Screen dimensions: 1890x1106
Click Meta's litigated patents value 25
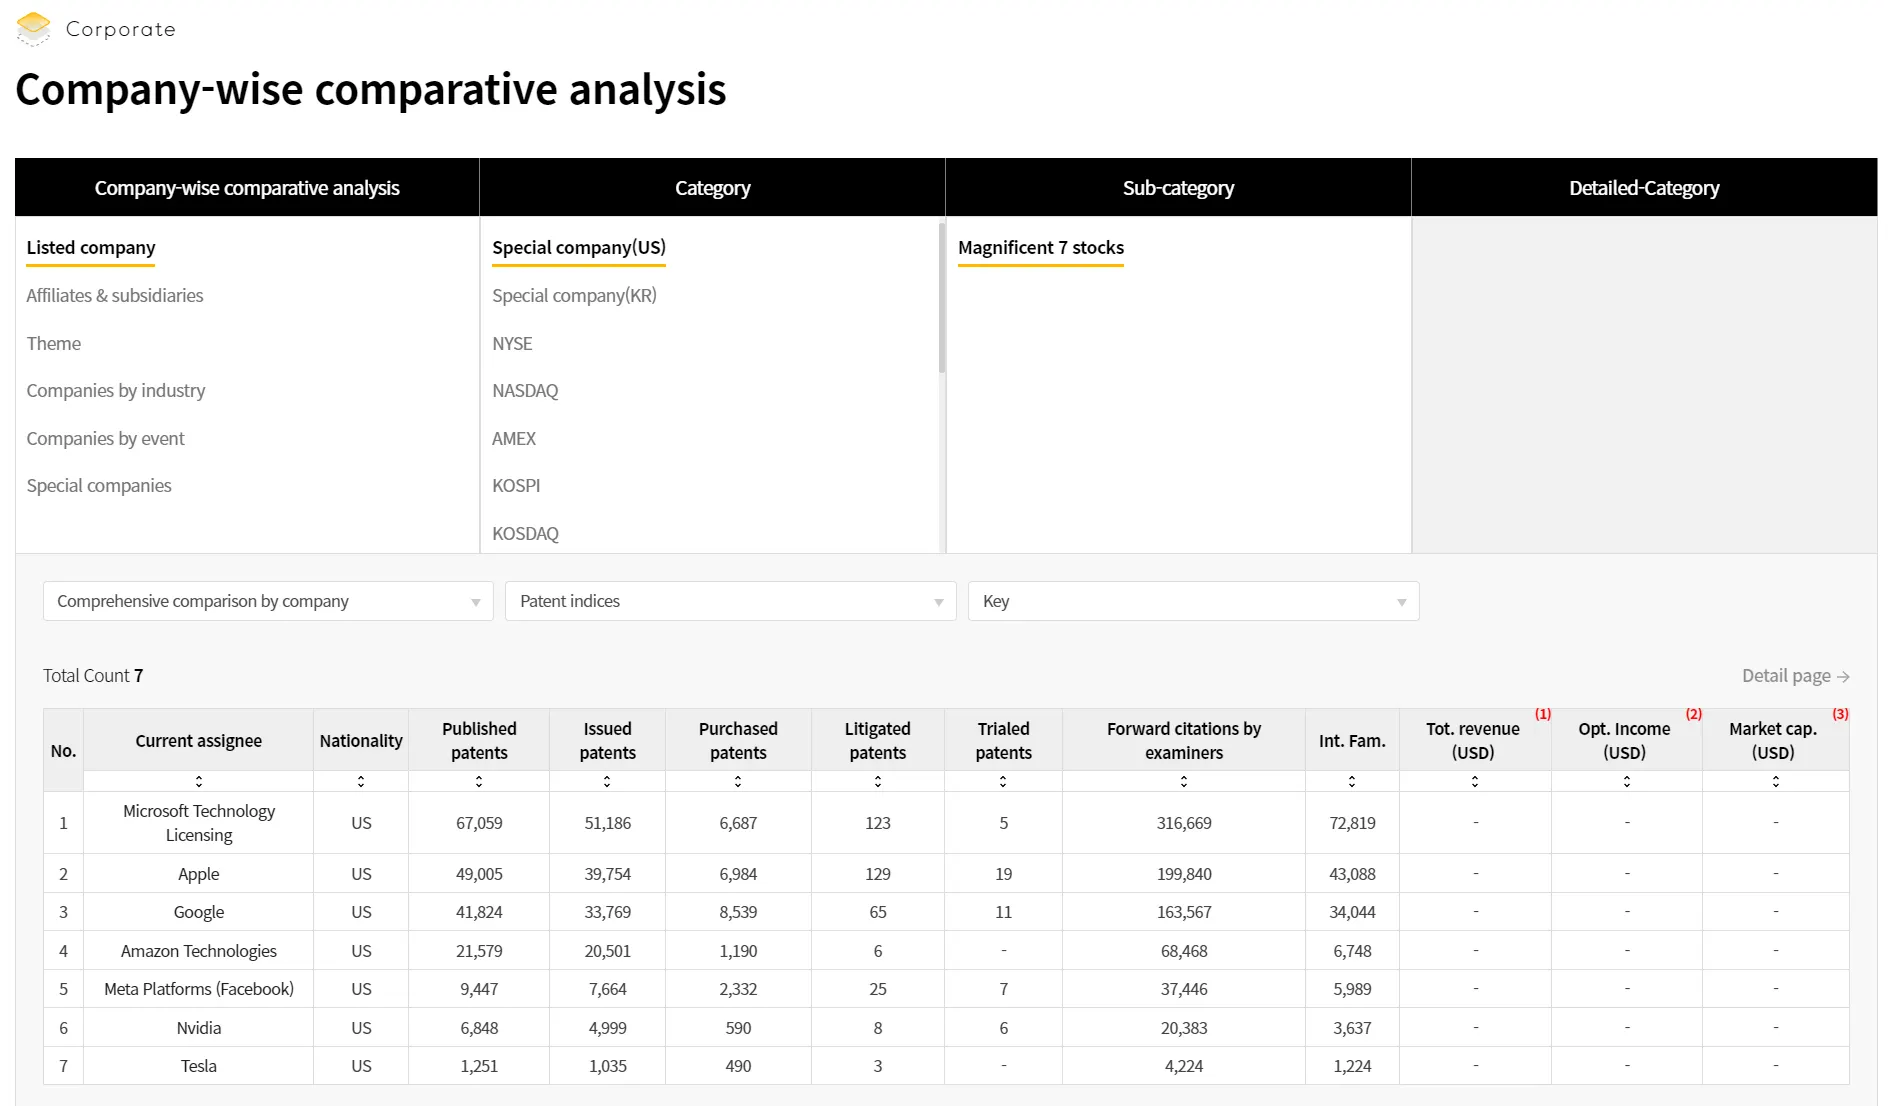click(878, 989)
